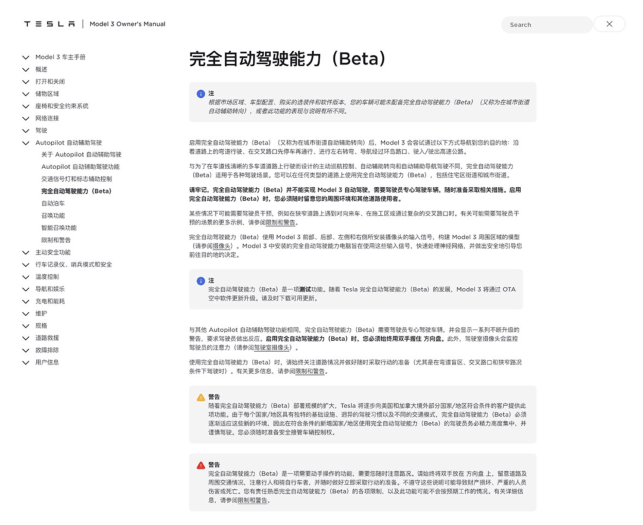Click the Autopilot 自动辅助驾驶 section label
643x525 pixels.
68,143
